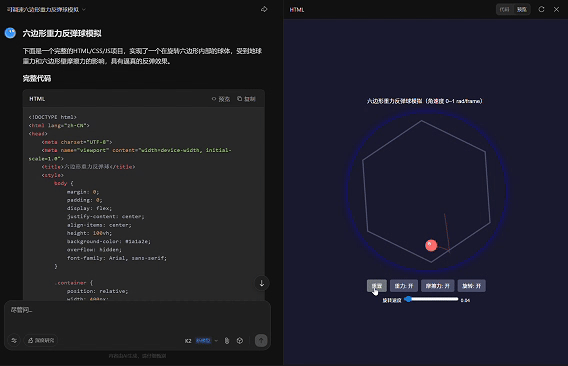Send message with the up-arrow button
Viewport: 568px width, 366px height.
261,340
